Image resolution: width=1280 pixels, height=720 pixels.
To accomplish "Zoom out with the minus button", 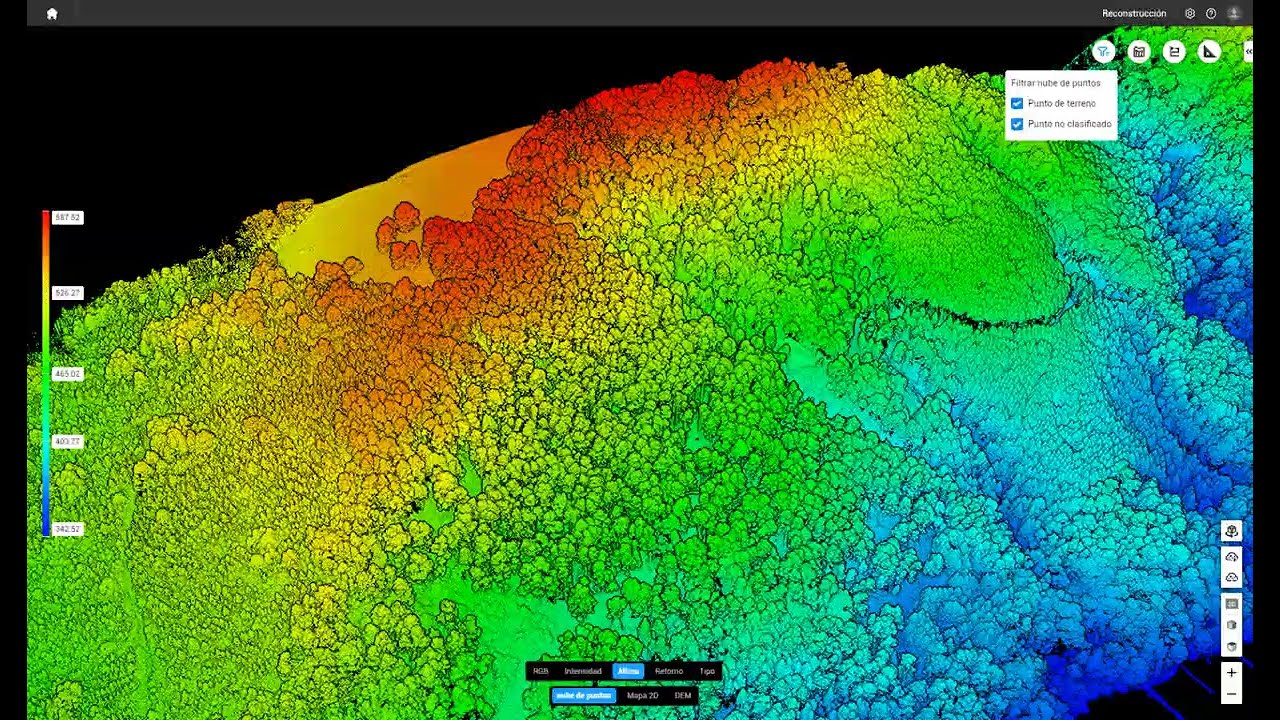I will pyautogui.click(x=1232, y=694).
